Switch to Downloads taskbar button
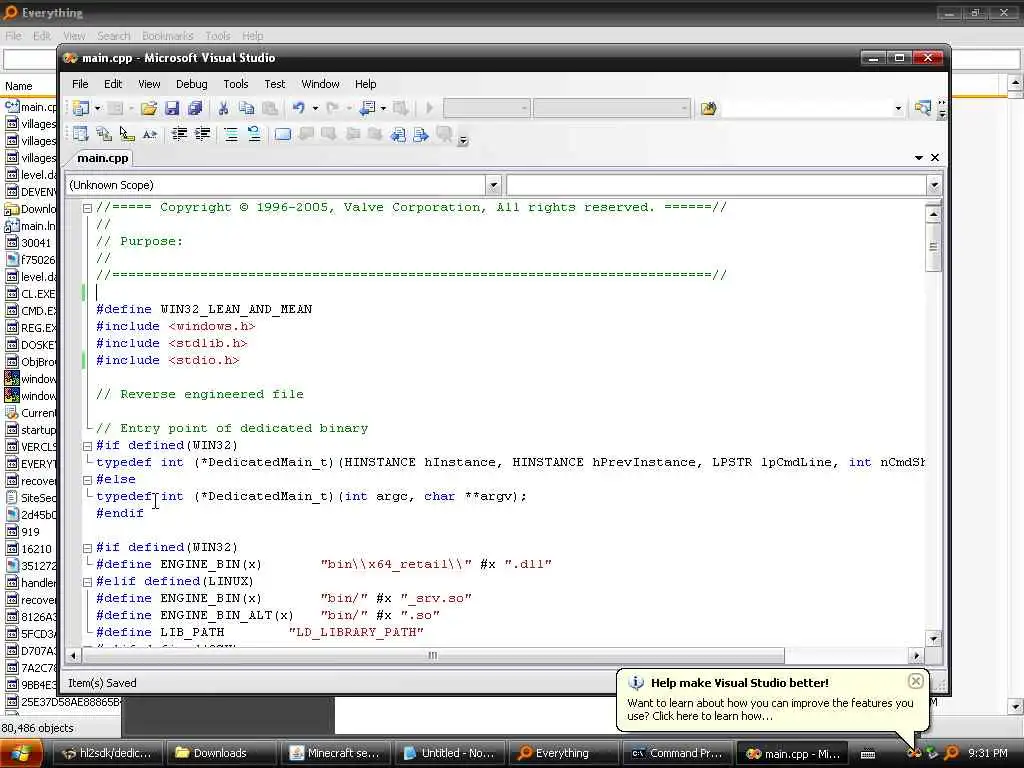 (220, 754)
